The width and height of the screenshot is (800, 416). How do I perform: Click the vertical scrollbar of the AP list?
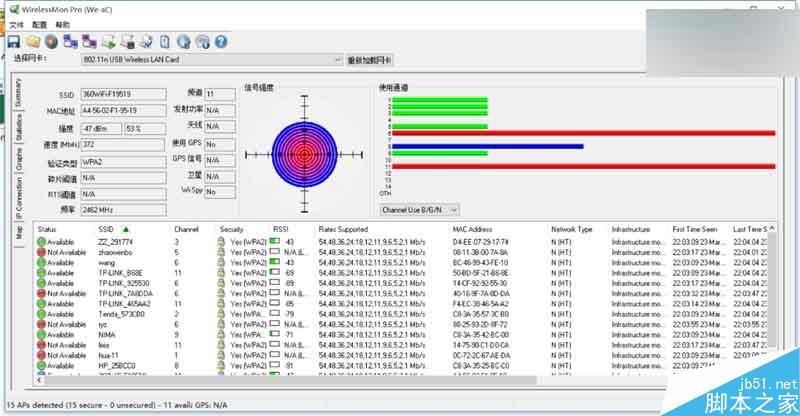pos(772,291)
